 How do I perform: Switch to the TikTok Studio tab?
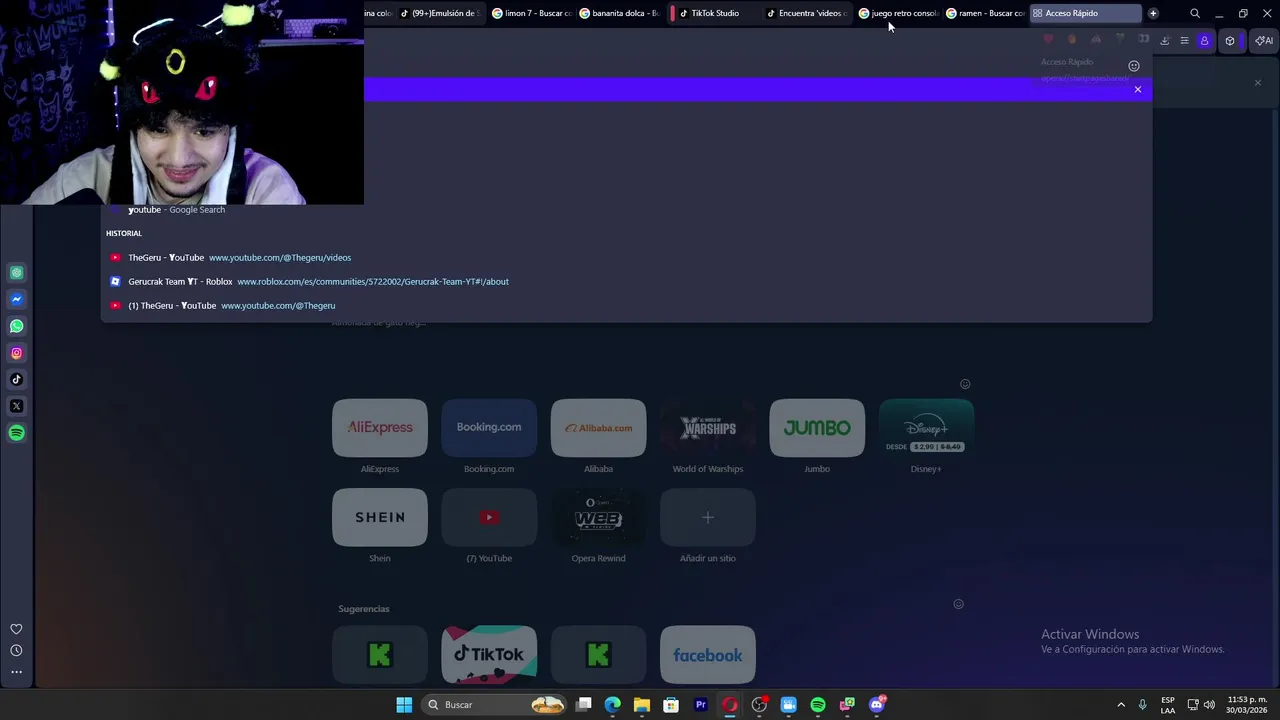point(714,13)
